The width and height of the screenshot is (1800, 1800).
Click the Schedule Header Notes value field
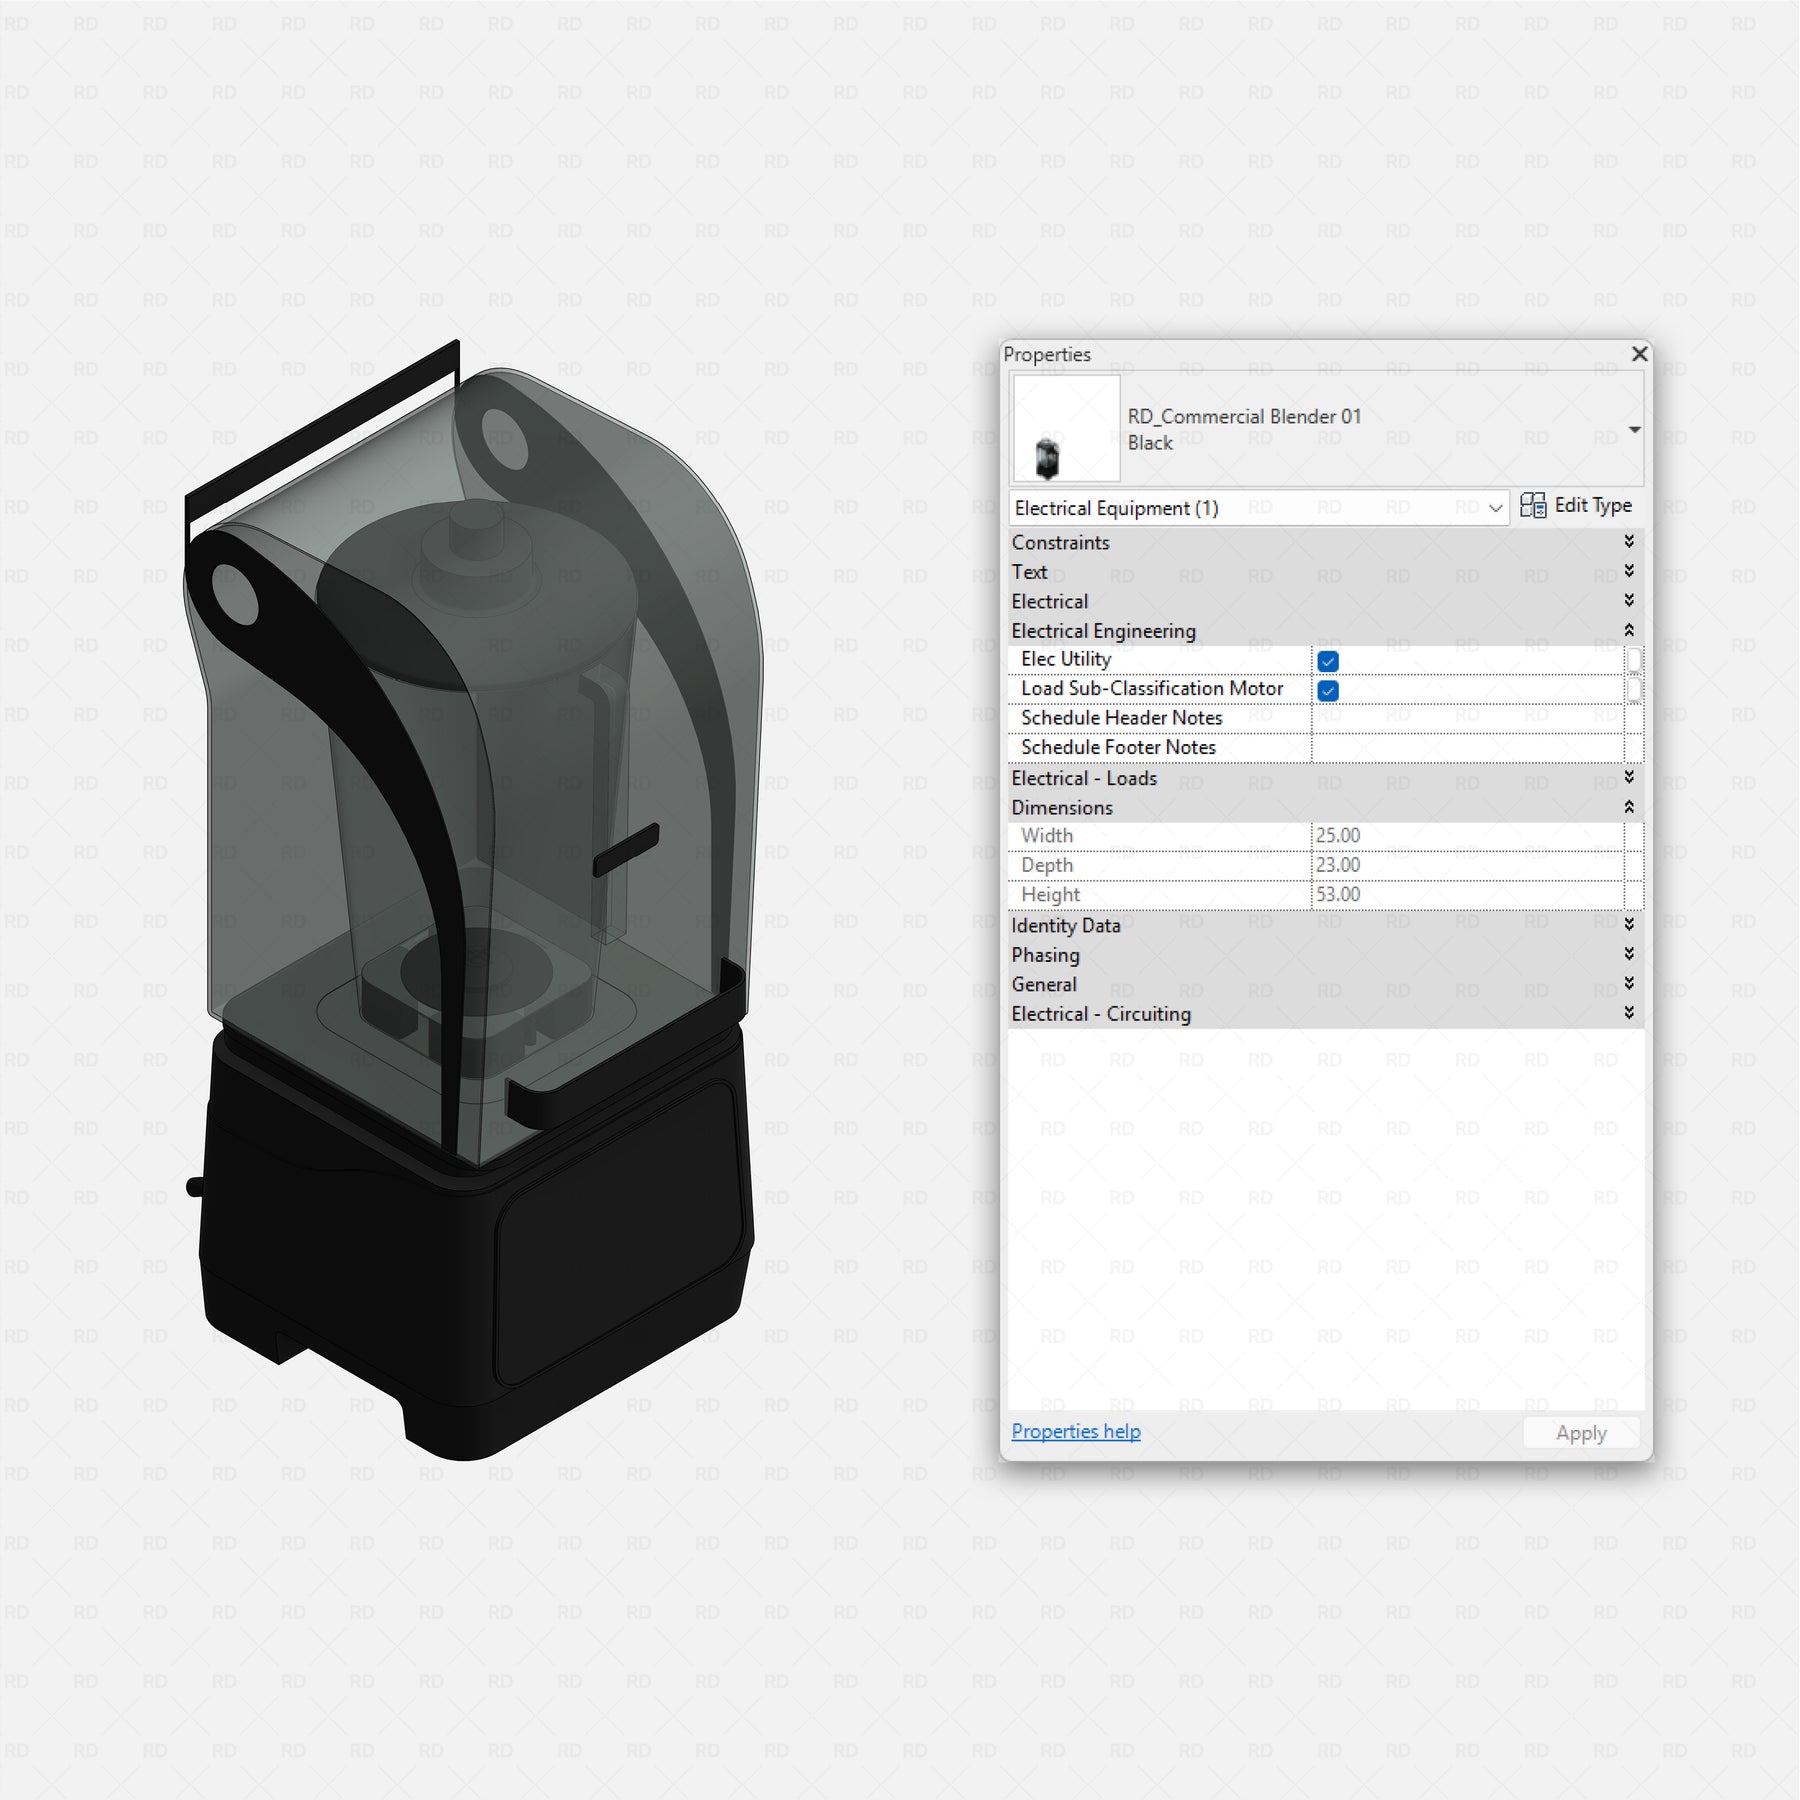(x=1465, y=718)
